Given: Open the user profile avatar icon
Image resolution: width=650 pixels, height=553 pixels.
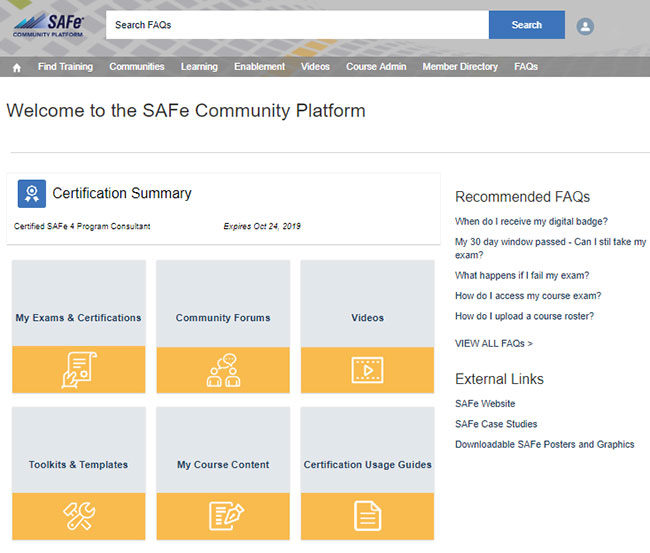Looking at the screenshot, I should tap(585, 27).
